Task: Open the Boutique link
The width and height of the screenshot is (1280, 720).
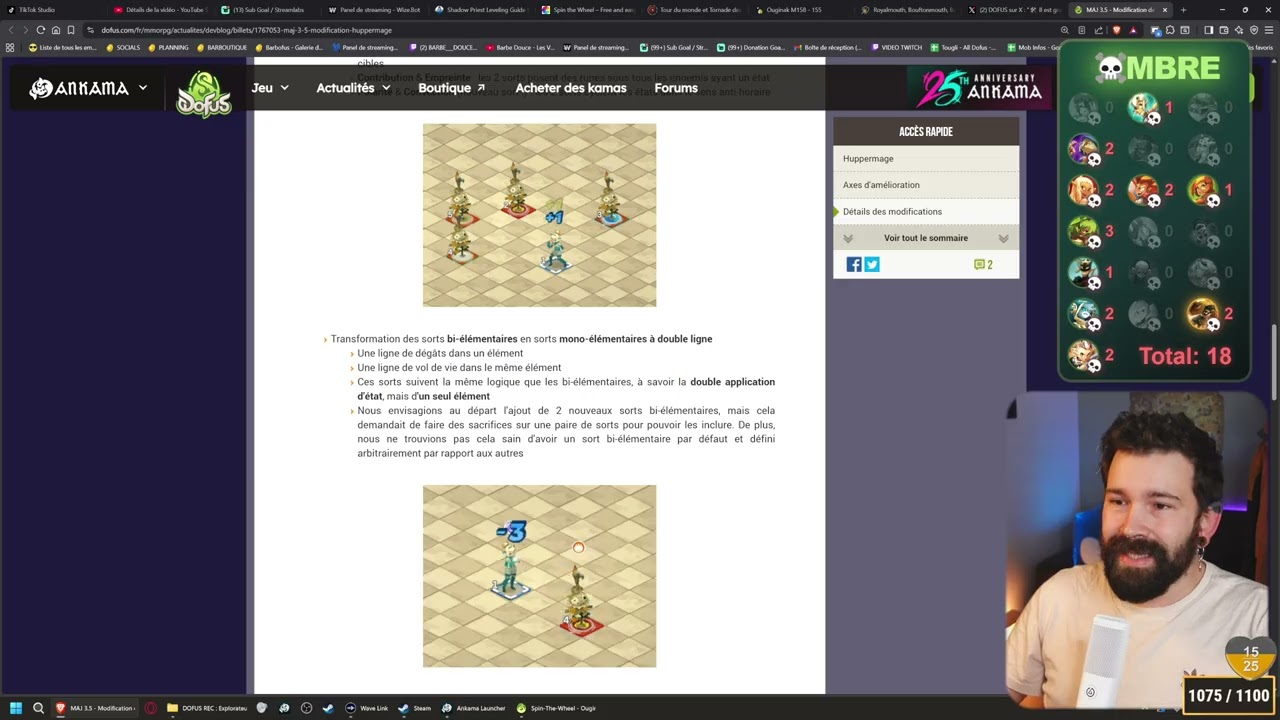Action: point(451,88)
